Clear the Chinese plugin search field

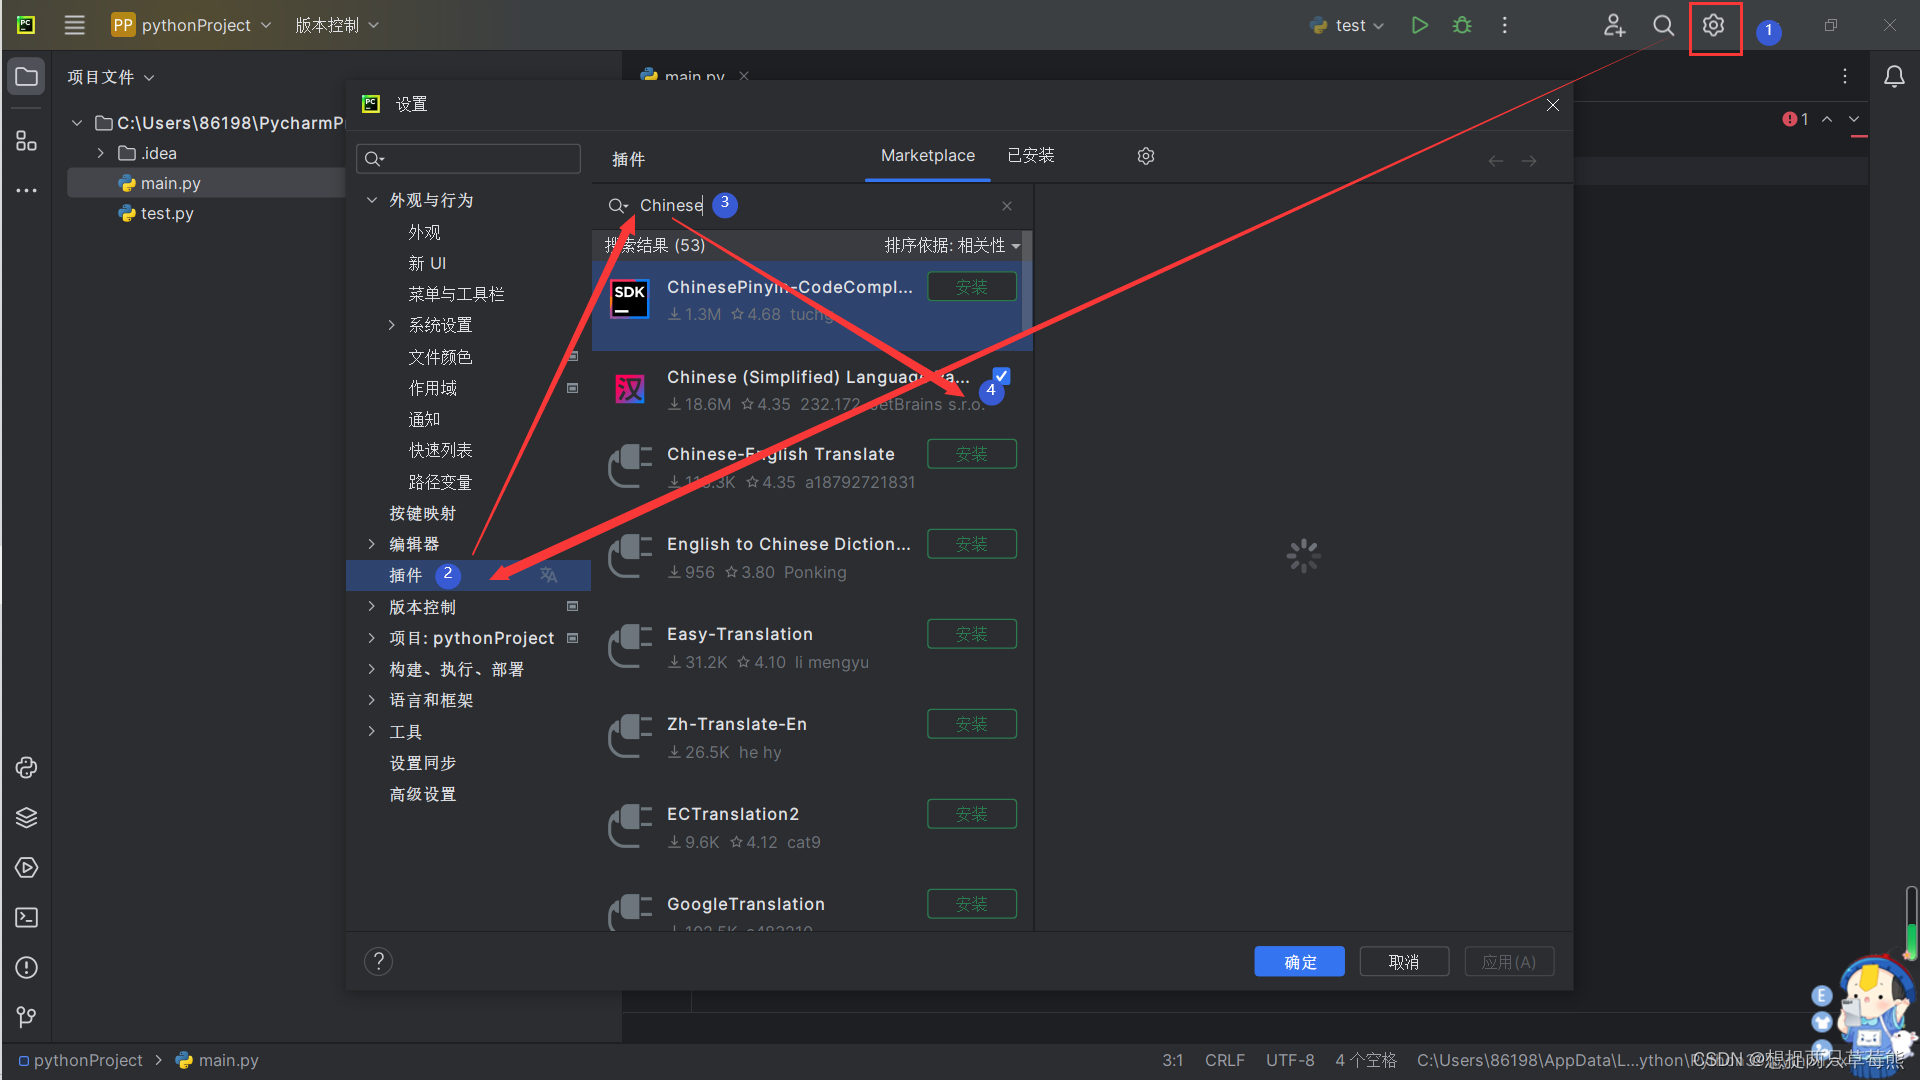pyautogui.click(x=1007, y=205)
